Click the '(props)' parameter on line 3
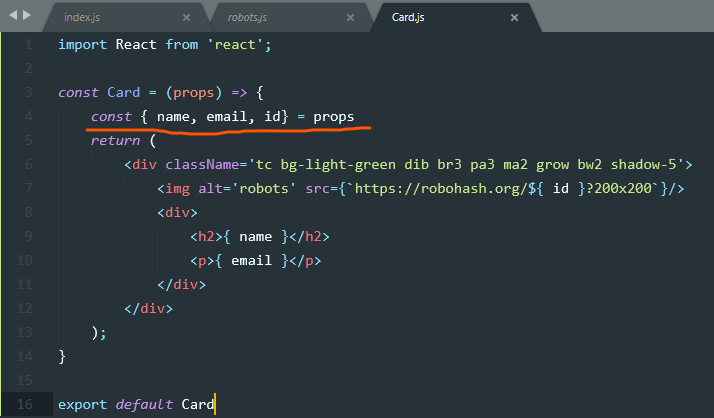 coord(194,93)
